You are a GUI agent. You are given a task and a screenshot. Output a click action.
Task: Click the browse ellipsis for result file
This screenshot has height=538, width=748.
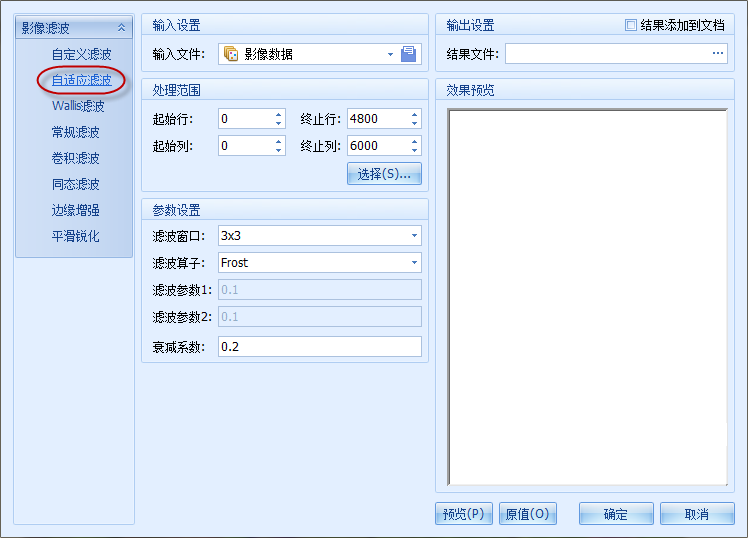[x=717, y=53]
